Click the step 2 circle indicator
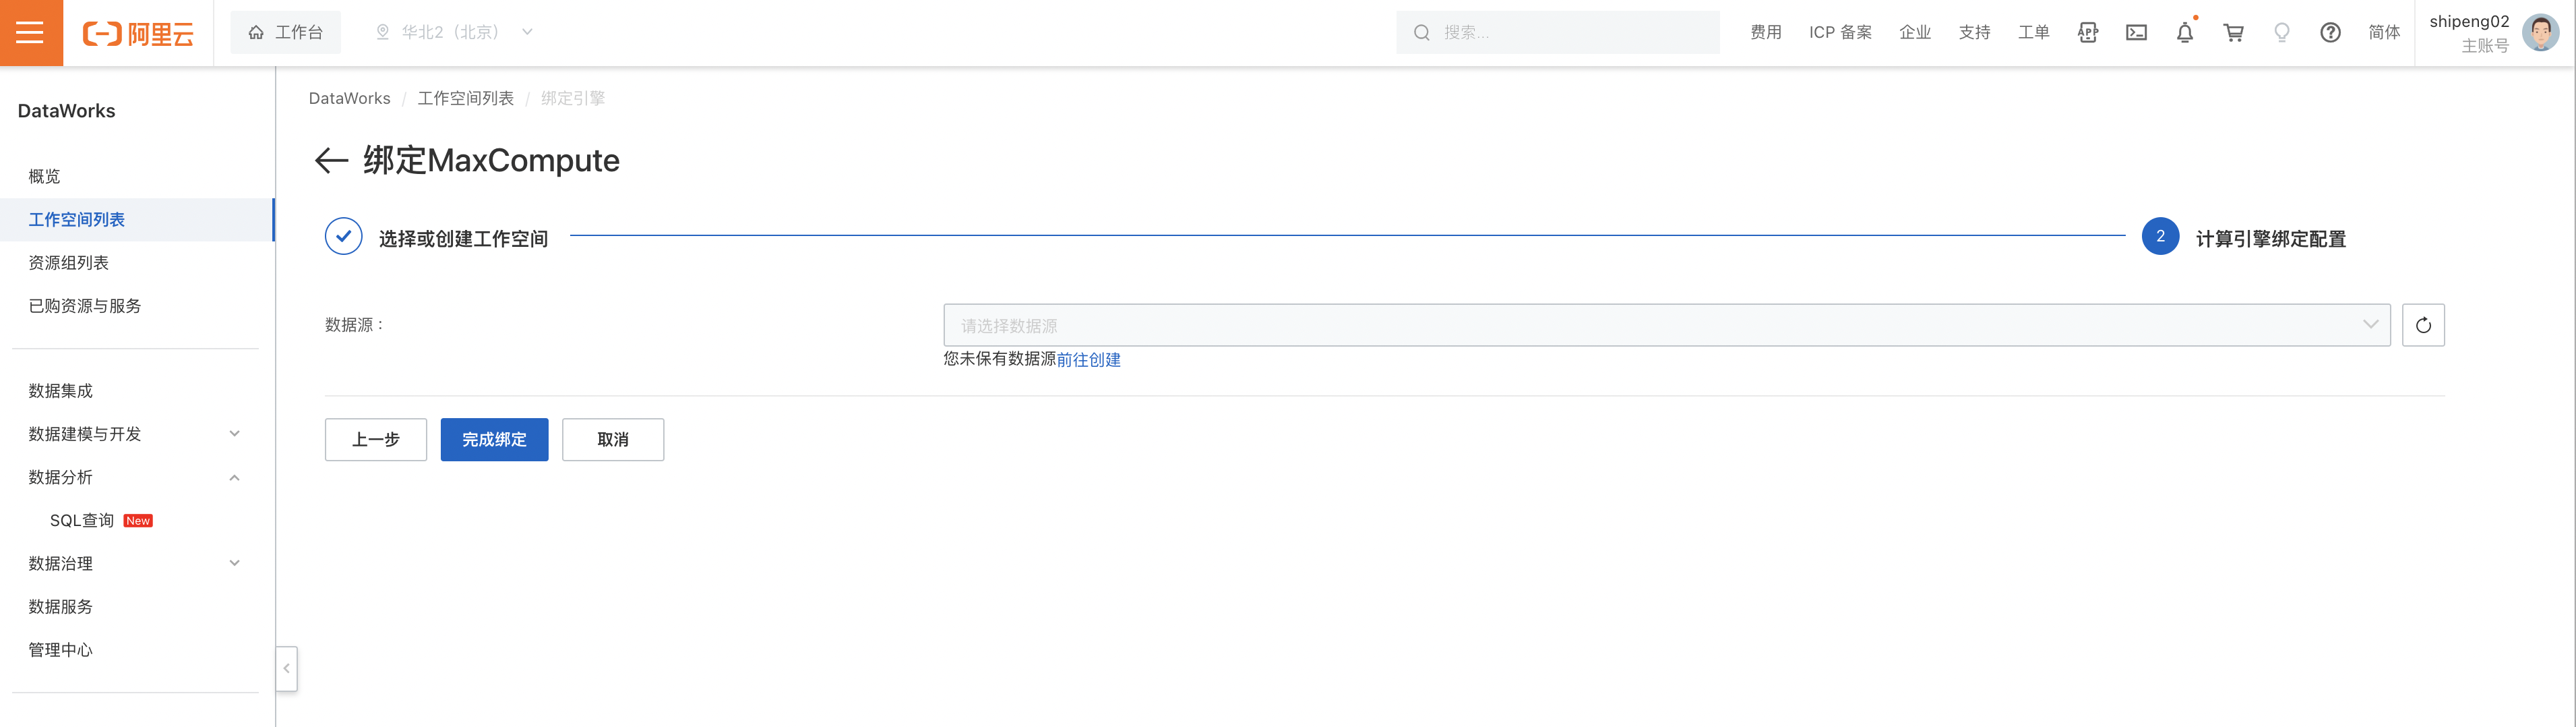 (2160, 236)
